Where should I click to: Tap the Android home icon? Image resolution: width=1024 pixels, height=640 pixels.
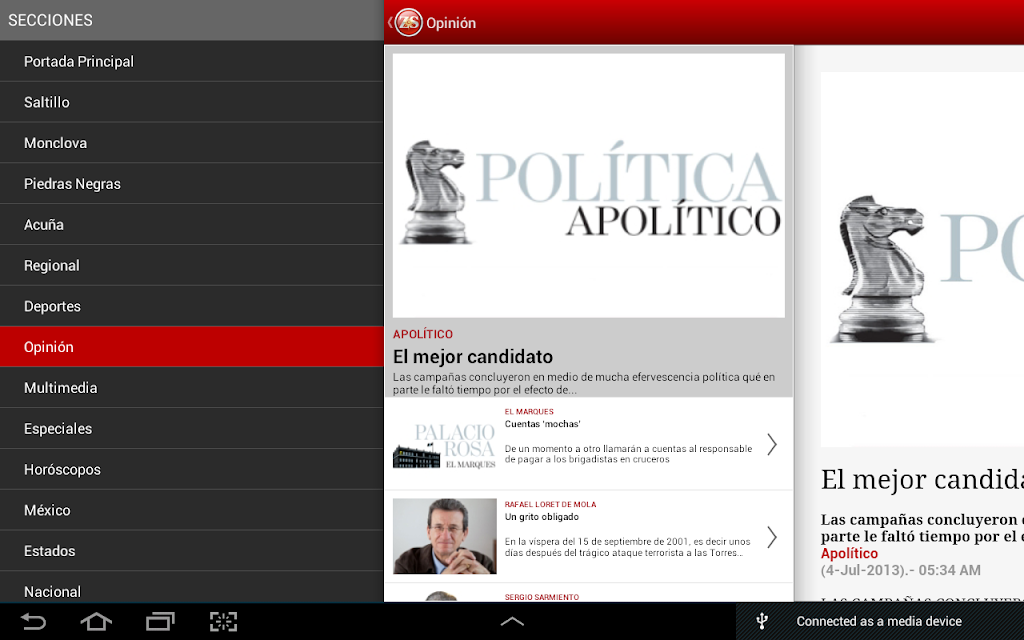point(96,621)
